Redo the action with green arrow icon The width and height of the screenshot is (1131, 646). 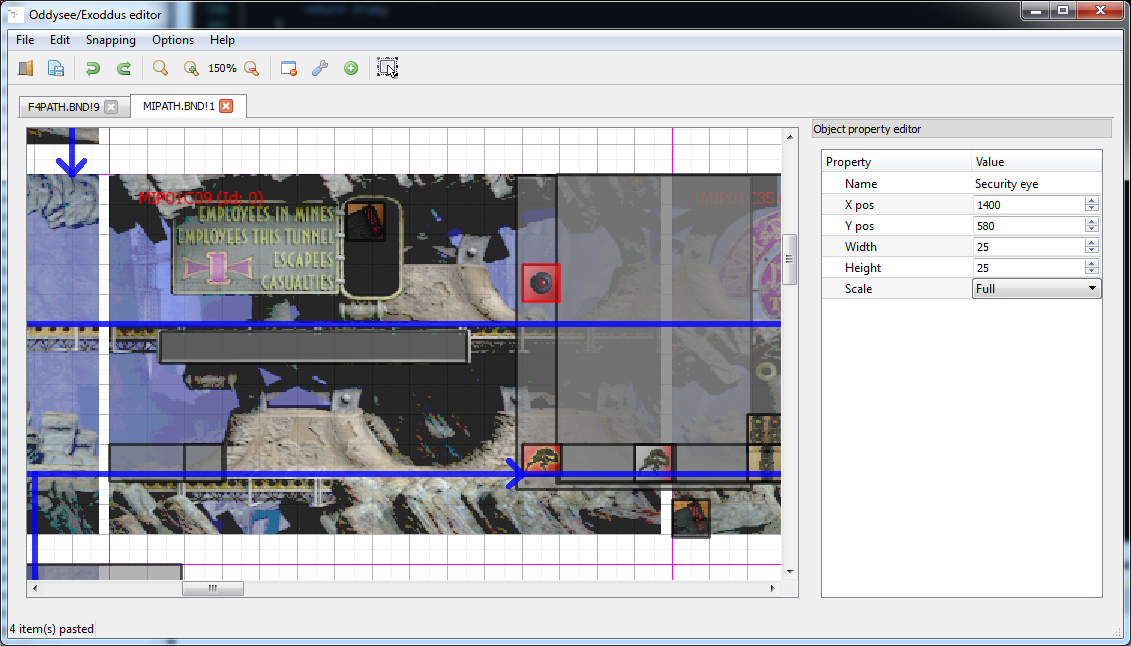click(x=124, y=68)
